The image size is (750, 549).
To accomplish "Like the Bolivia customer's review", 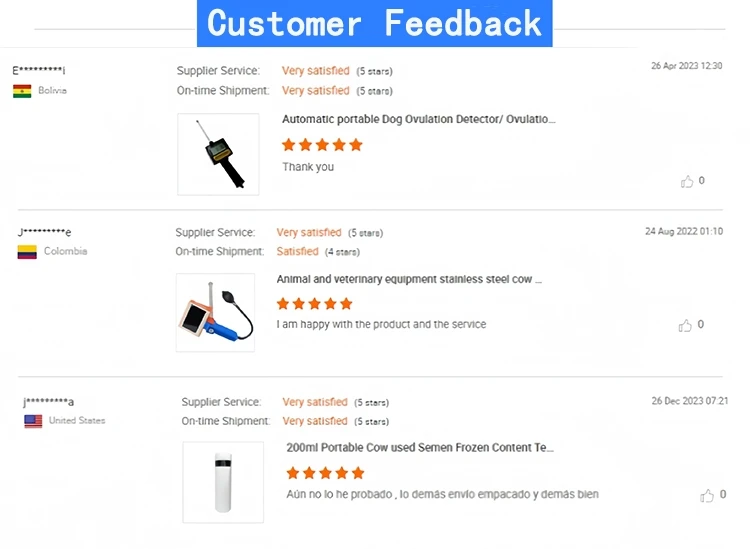I will (687, 182).
